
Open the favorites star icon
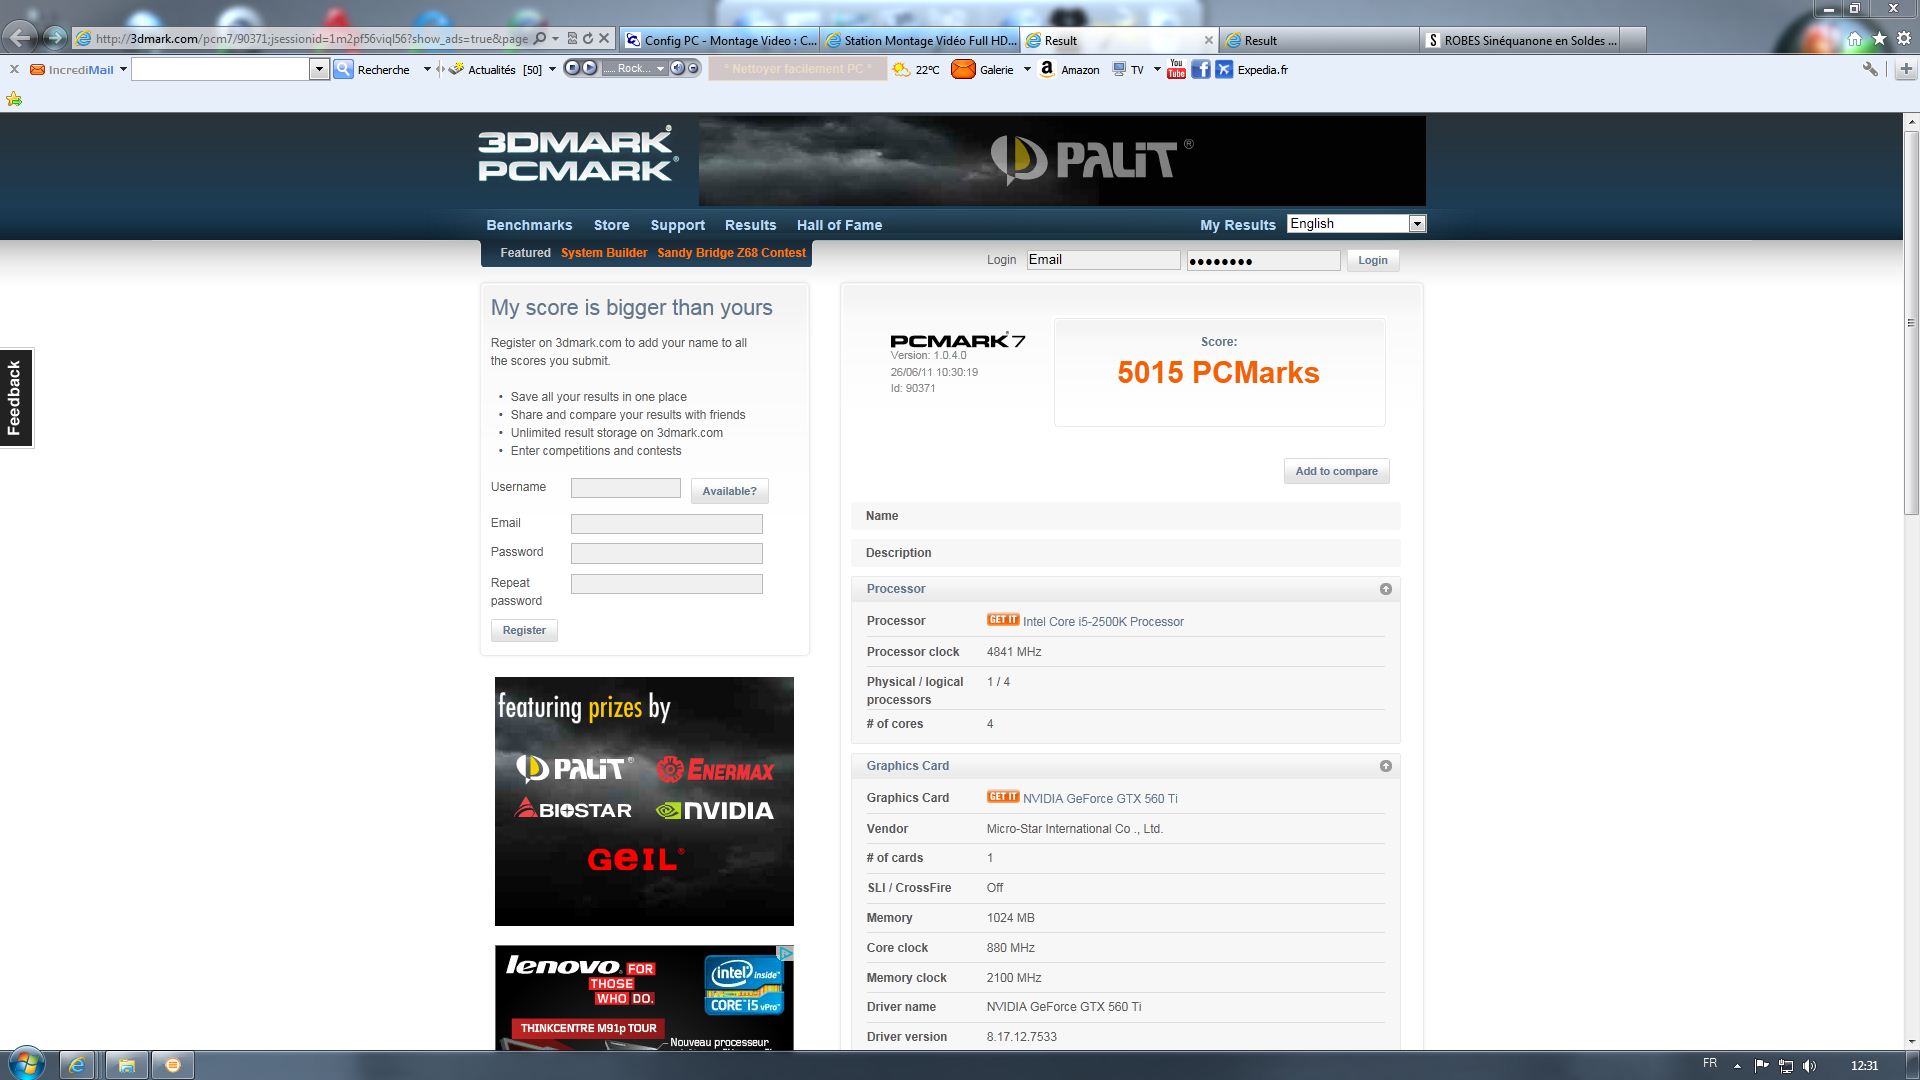1879,39
